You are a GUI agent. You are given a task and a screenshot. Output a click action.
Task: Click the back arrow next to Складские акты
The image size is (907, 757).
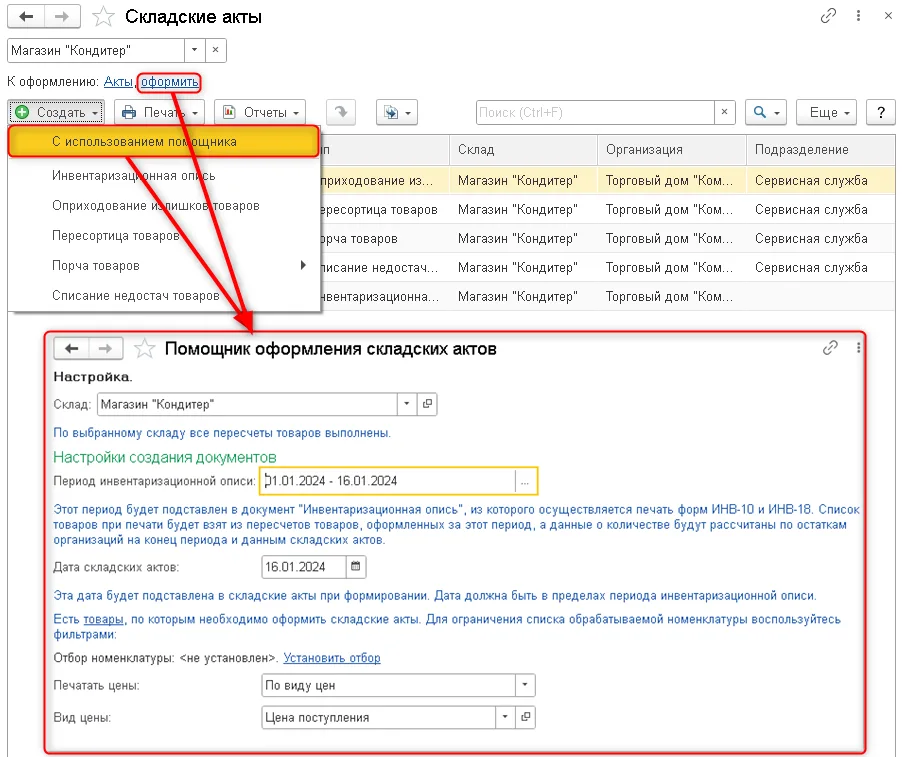coord(25,17)
